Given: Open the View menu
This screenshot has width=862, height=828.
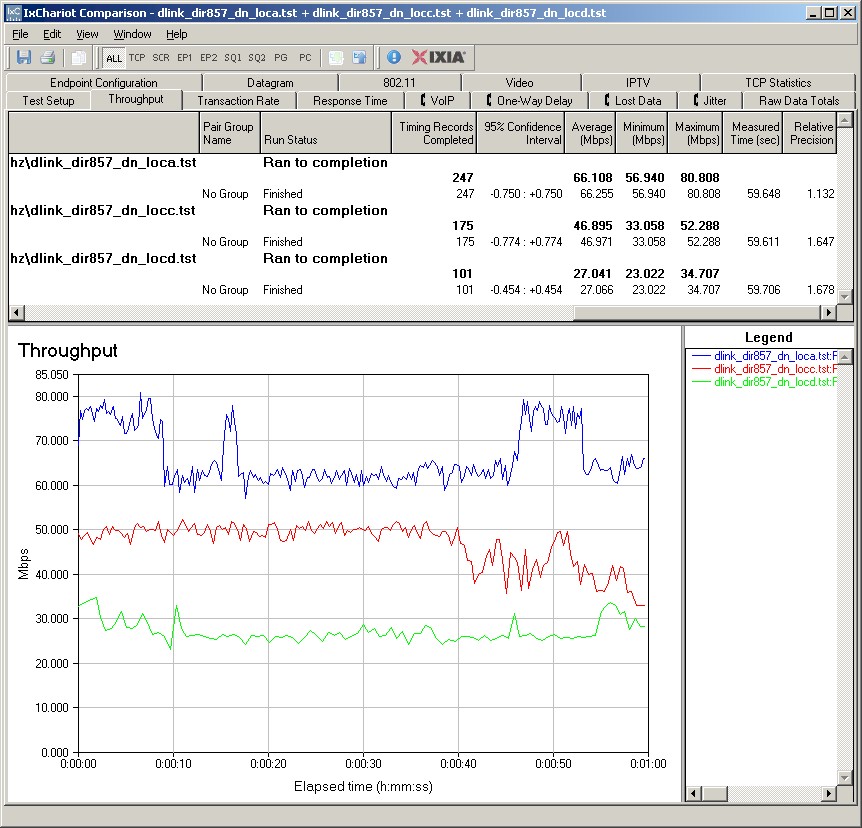Looking at the screenshot, I should (87, 34).
